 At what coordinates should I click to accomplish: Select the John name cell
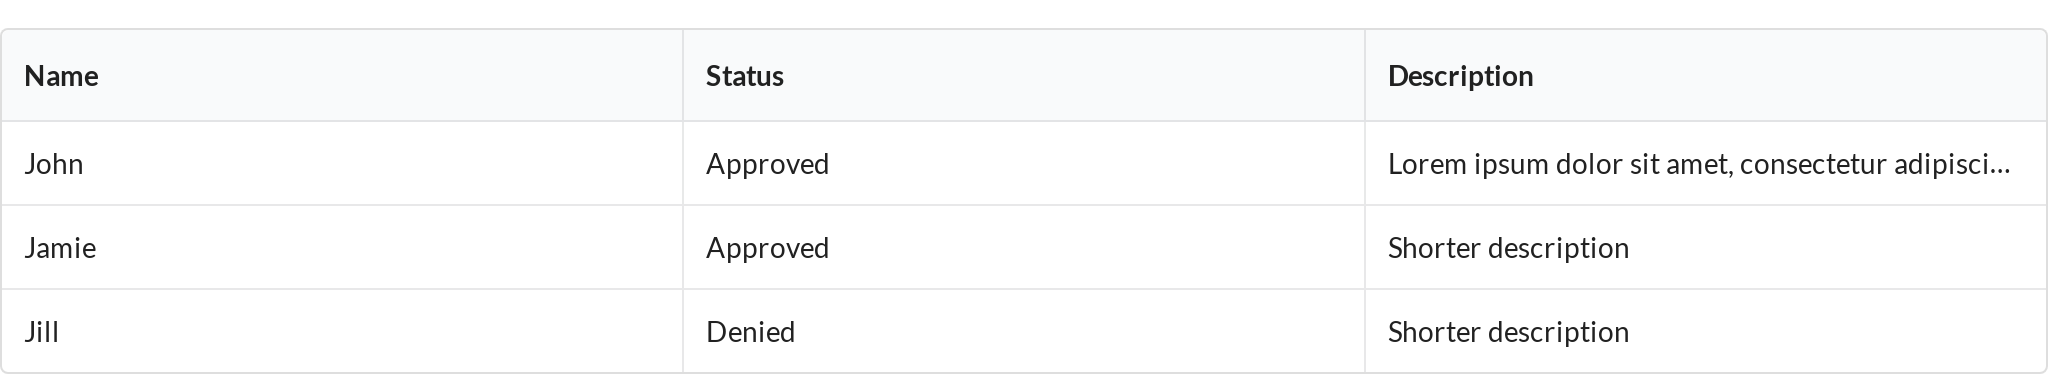[x=342, y=164]
